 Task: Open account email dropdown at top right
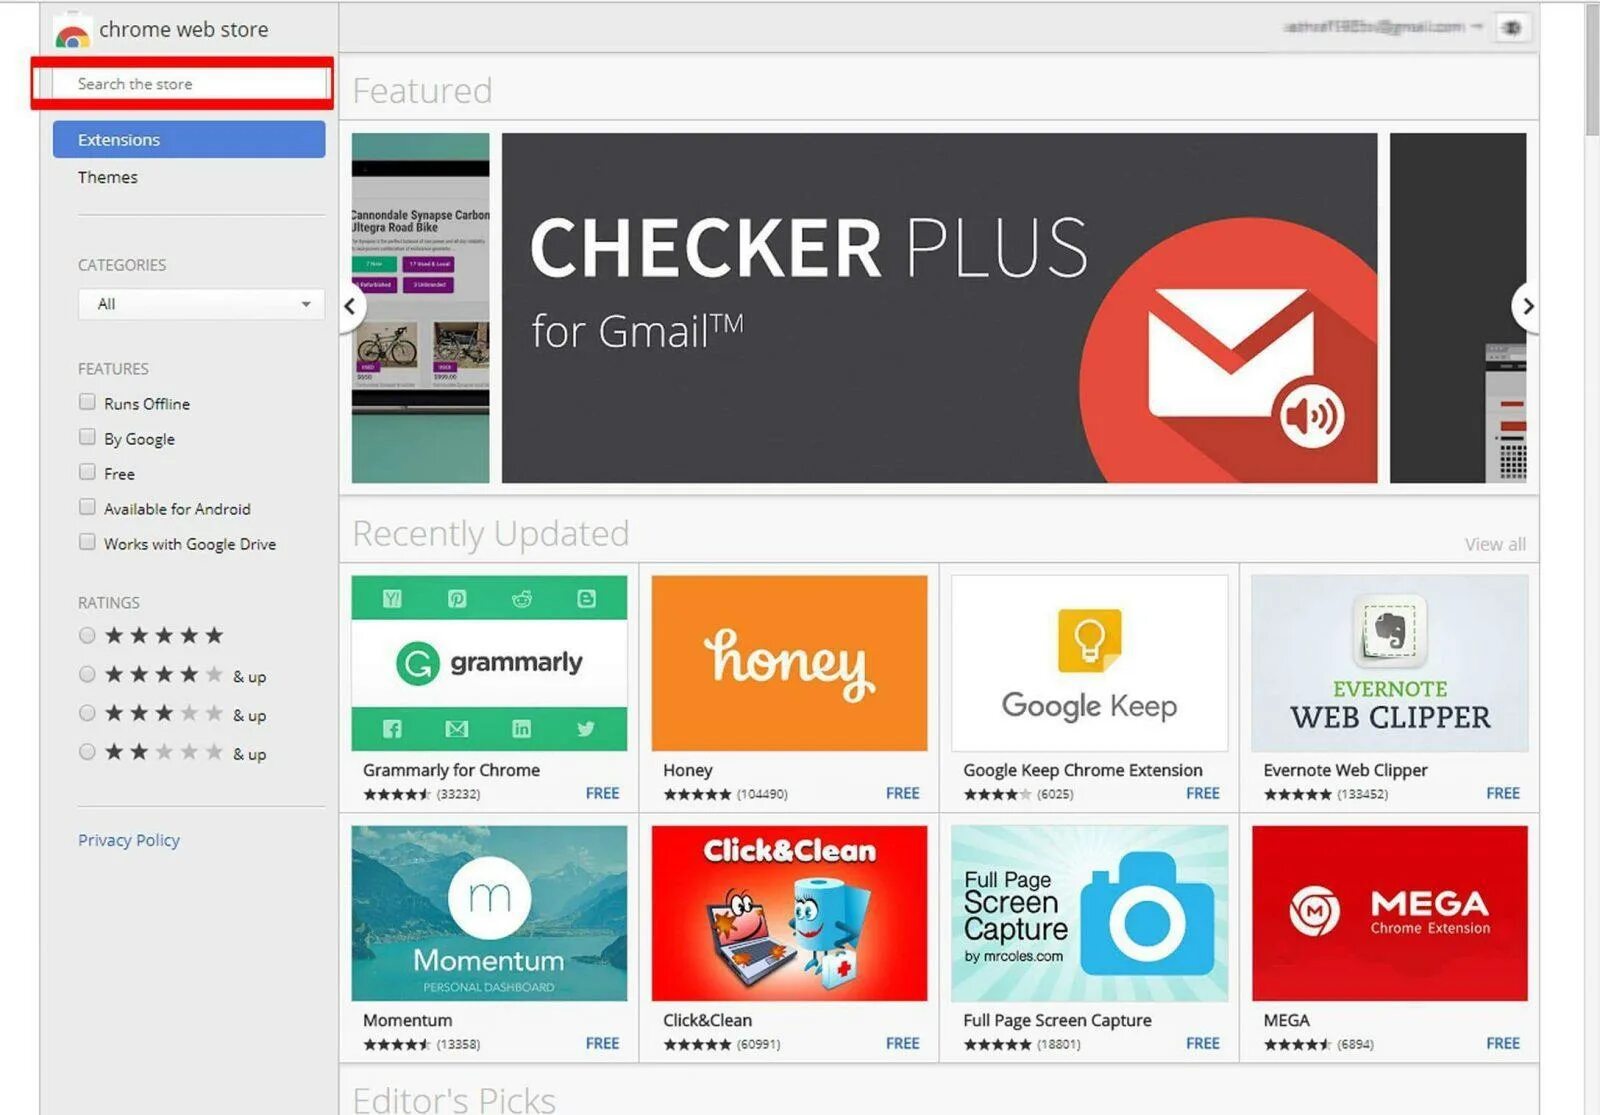tap(1383, 27)
